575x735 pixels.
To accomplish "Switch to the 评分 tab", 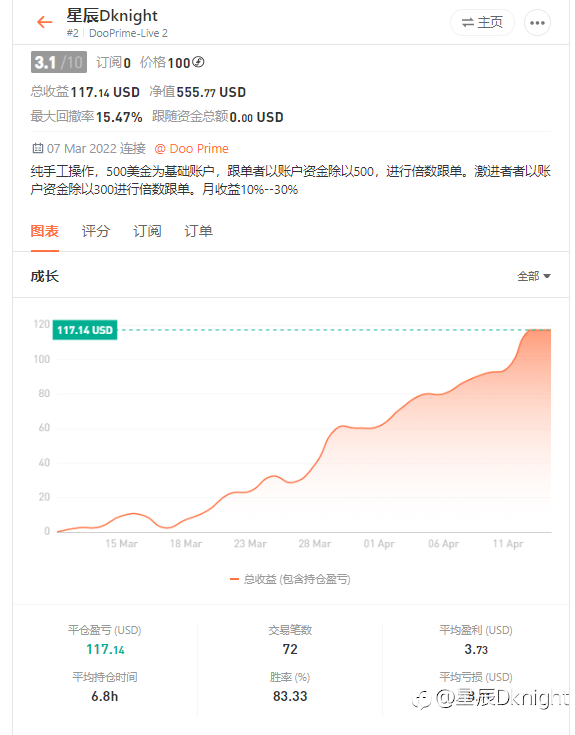I will (96, 231).
